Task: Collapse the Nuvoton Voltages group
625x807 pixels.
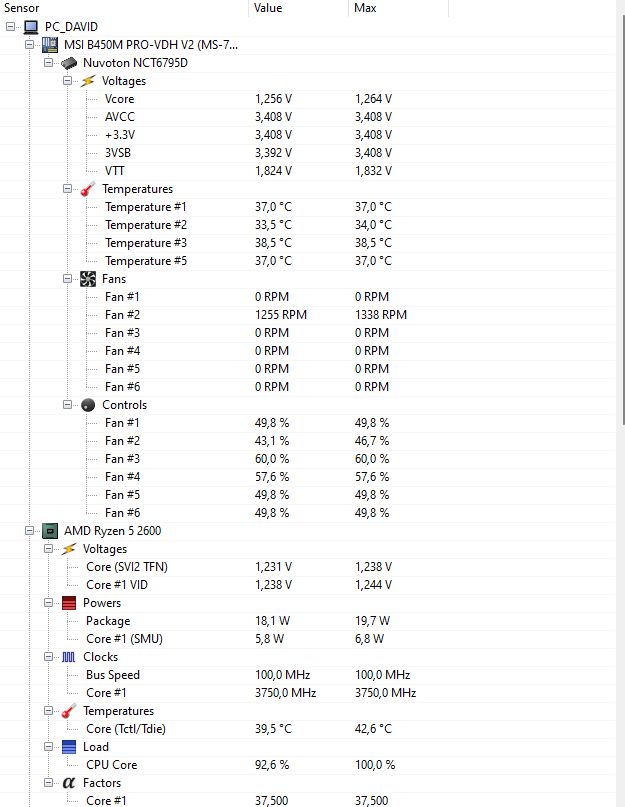Action: tap(67, 81)
